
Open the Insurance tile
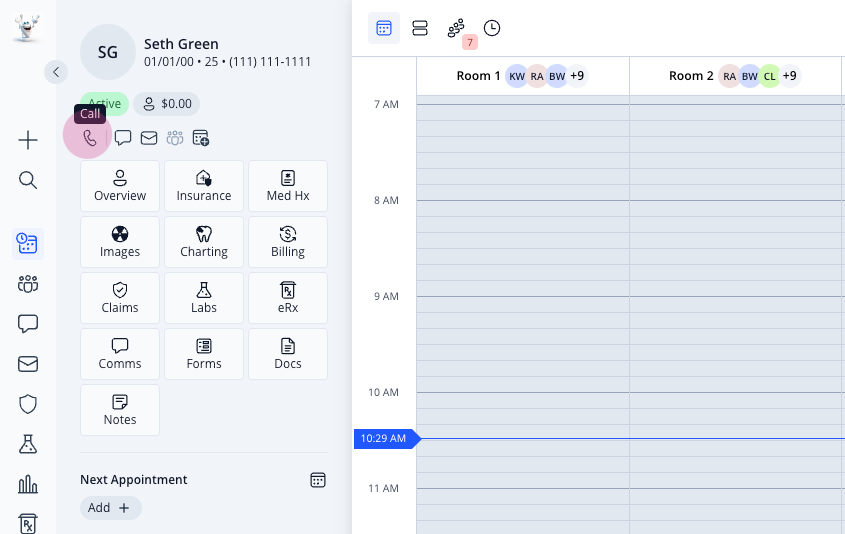pos(204,186)
